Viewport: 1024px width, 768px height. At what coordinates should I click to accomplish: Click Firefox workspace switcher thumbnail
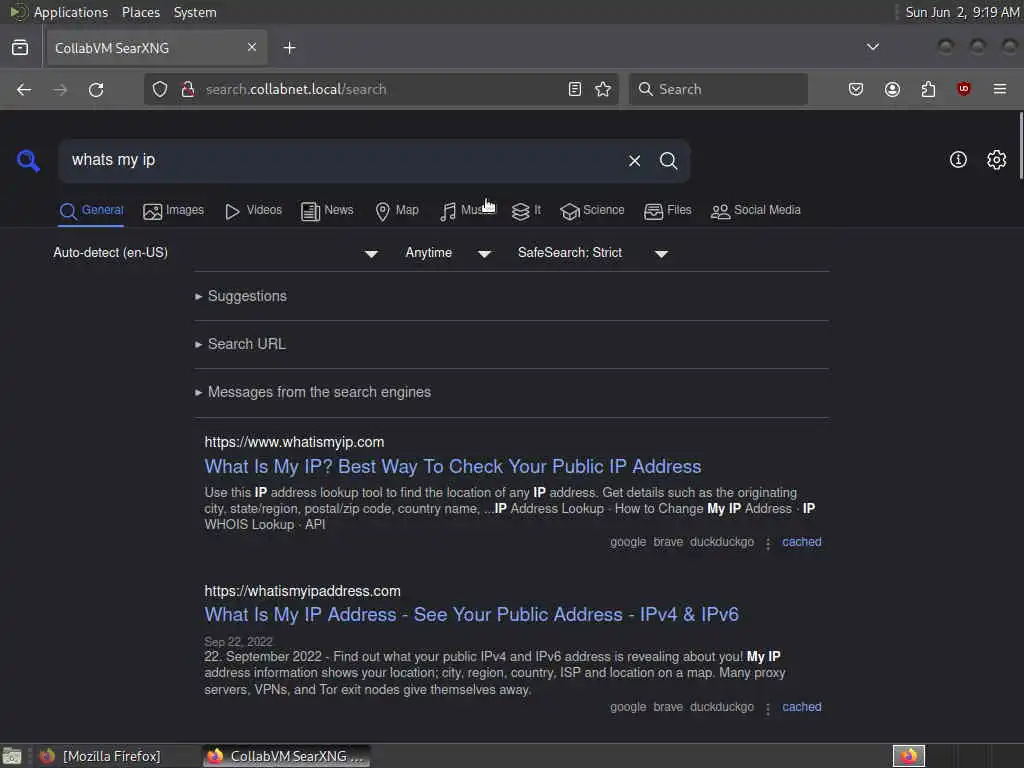coord(909,756)
